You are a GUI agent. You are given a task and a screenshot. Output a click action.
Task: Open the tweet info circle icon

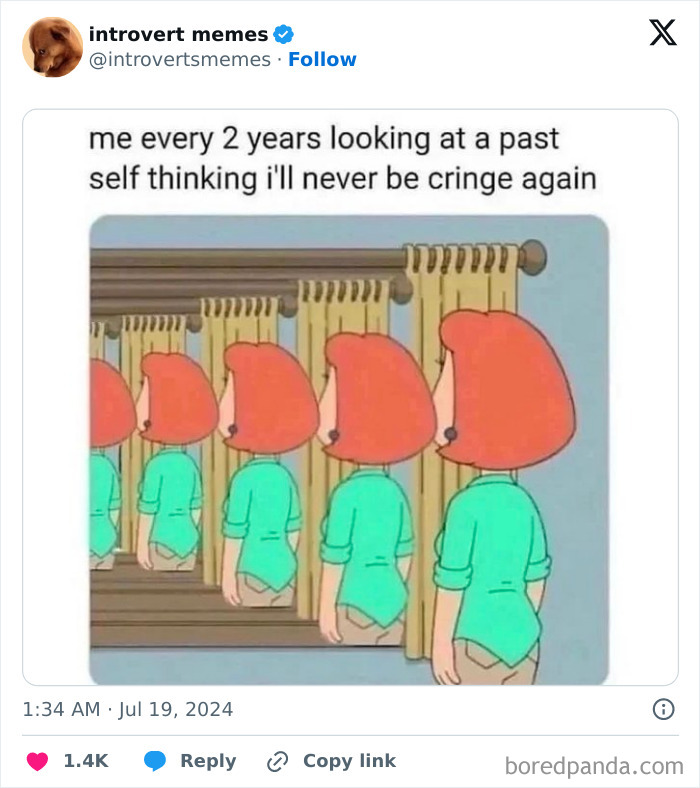pyautogui.click(x=662, y=709)
